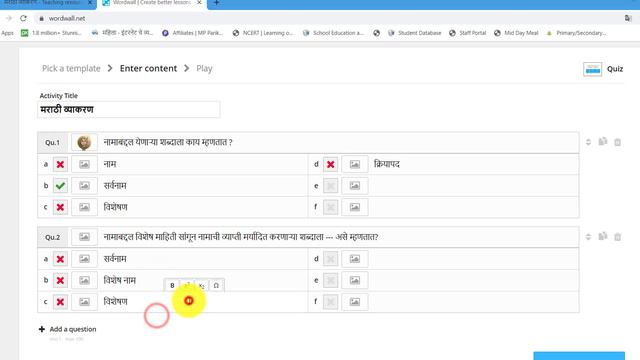Screen dimensions: 640x360
Task: Add image to Qu.1 answer e
Action: [x=354, y=186]
